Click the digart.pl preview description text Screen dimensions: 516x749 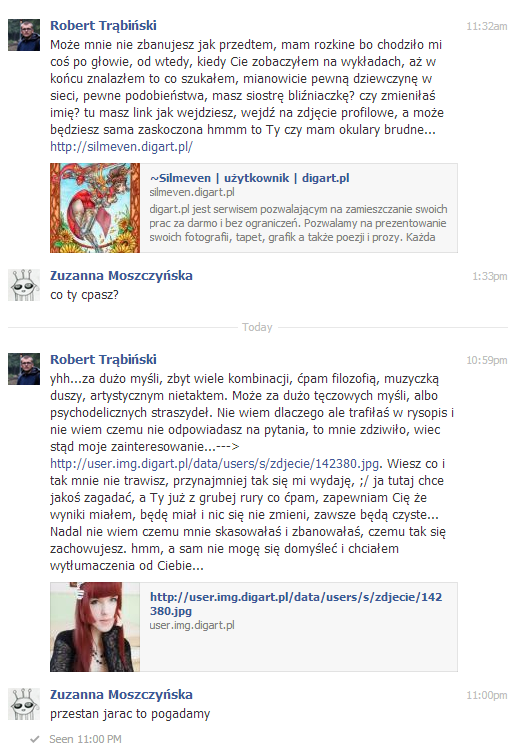[x=298, y=223]
